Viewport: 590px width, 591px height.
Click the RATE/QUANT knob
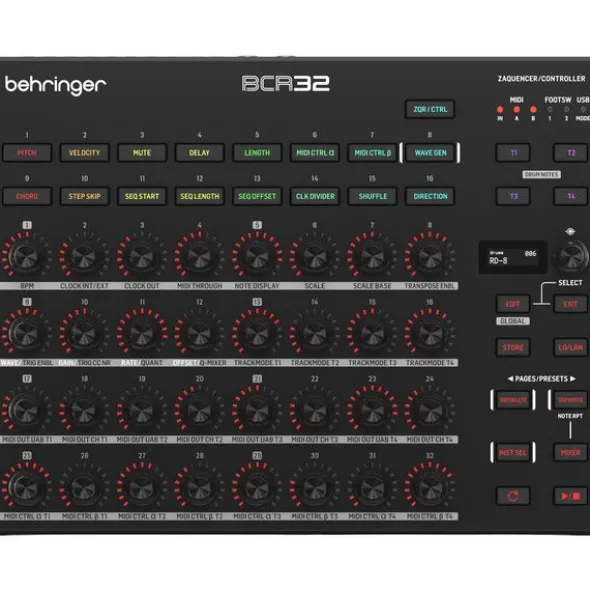pos(141,334)
